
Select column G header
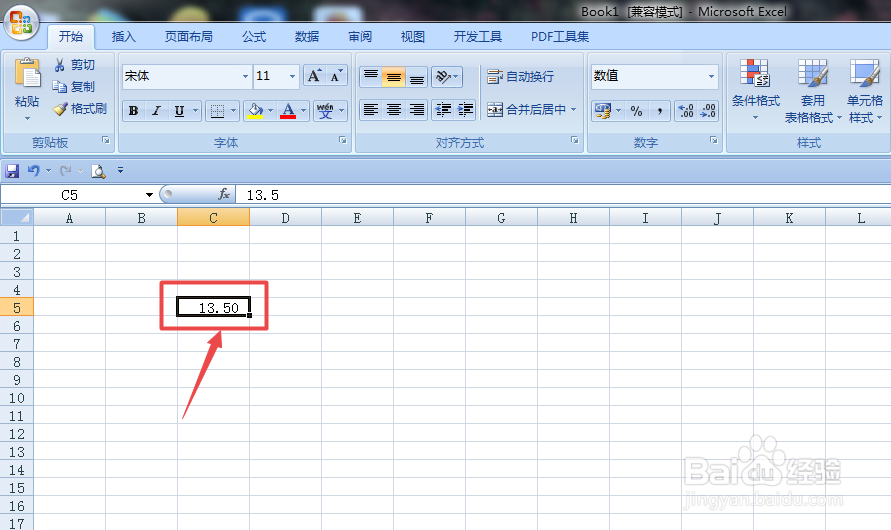tap(501, 218)
